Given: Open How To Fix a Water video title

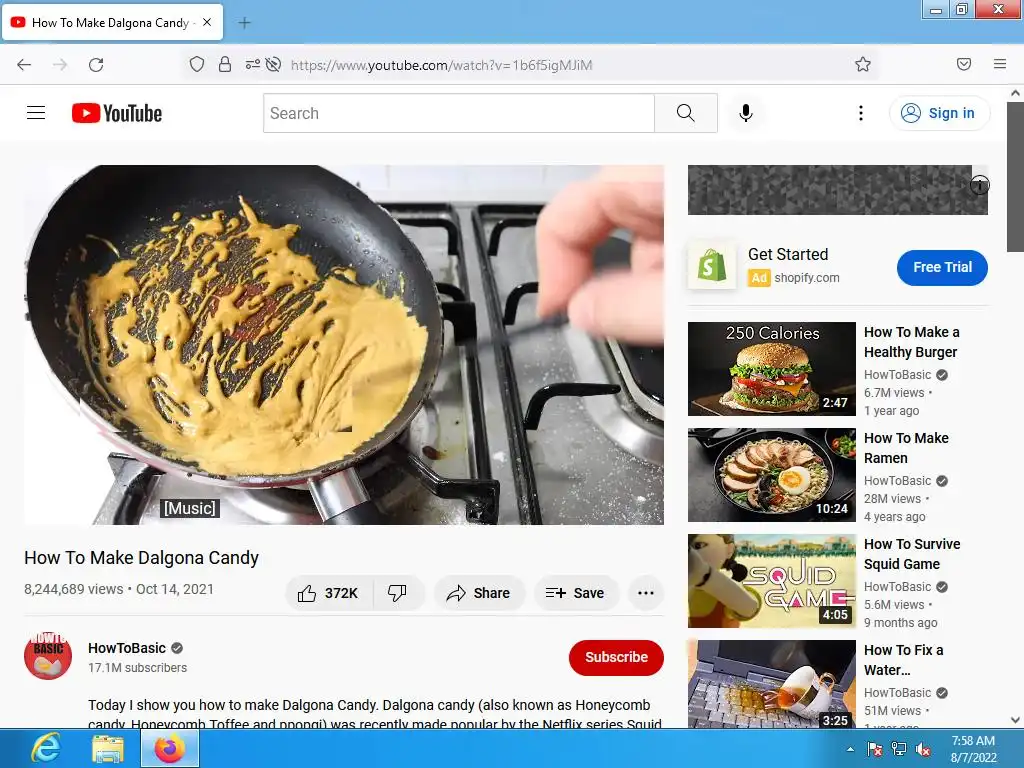Looking at the screenshot, I should coord(903,660).
